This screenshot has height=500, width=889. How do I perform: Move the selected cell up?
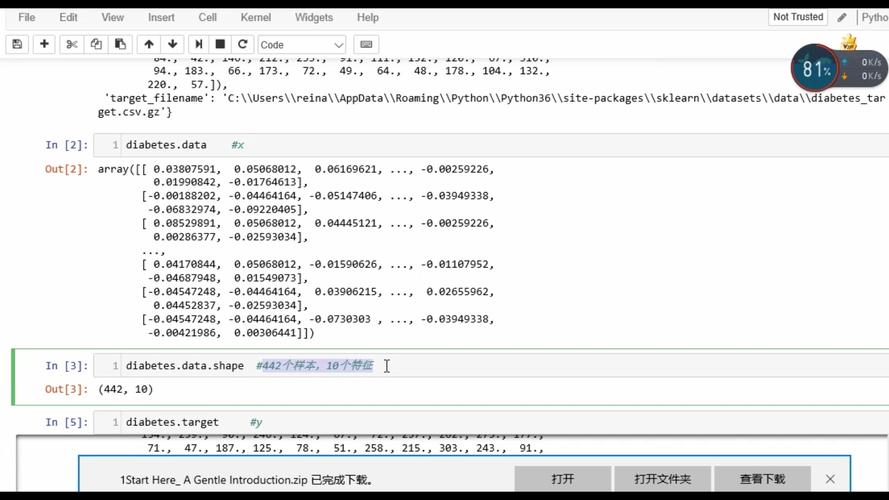coord(149,44)
